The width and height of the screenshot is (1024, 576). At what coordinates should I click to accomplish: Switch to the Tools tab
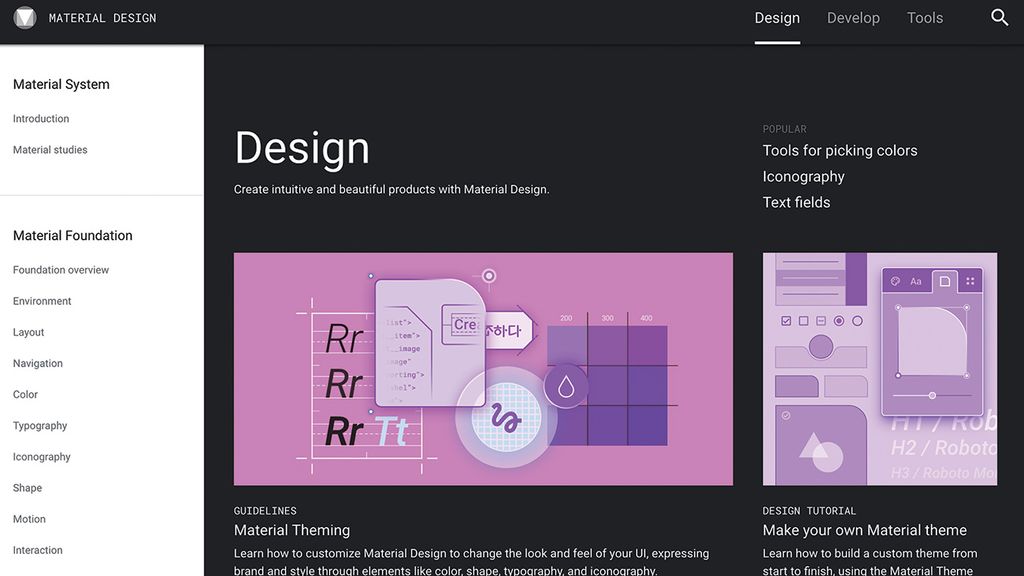point(924,17)
